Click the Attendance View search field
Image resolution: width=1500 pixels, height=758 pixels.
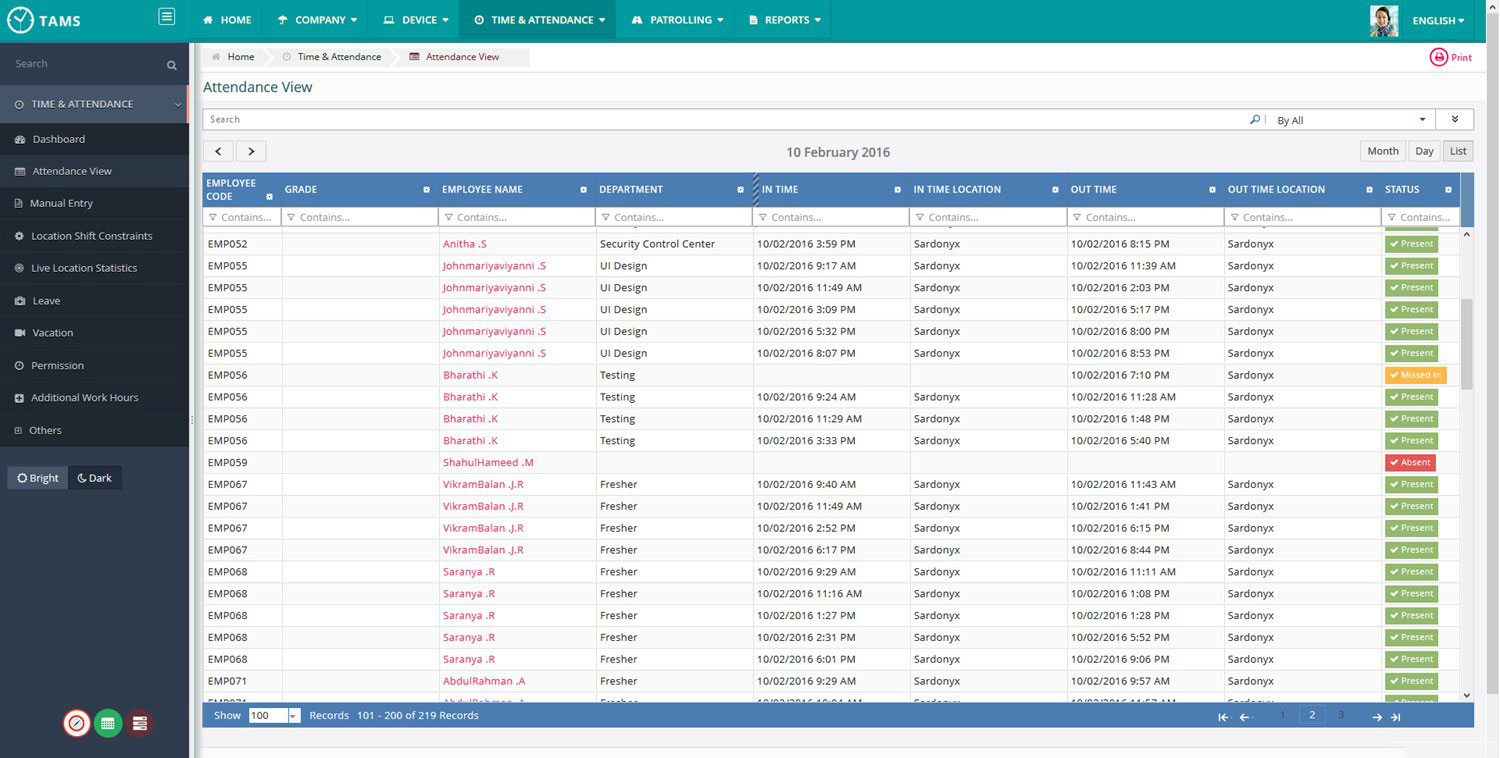tap(725, 119)
